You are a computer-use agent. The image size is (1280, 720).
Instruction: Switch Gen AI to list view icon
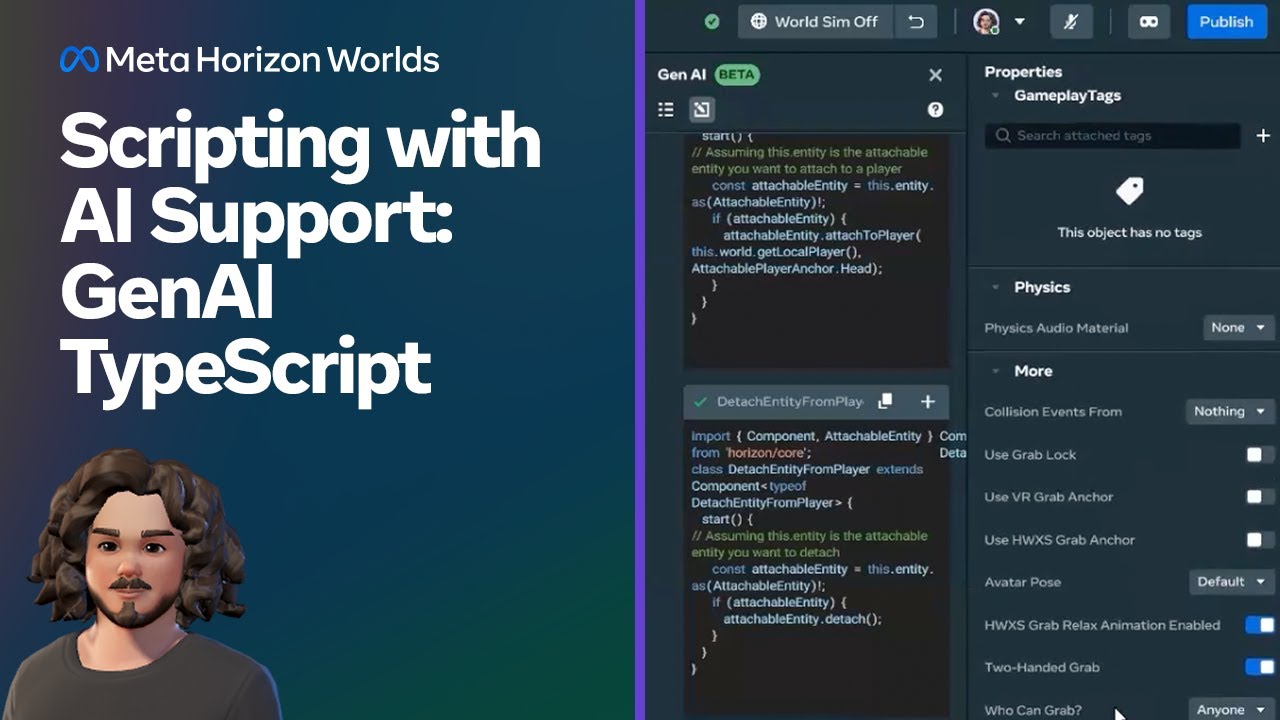(666, 109)
